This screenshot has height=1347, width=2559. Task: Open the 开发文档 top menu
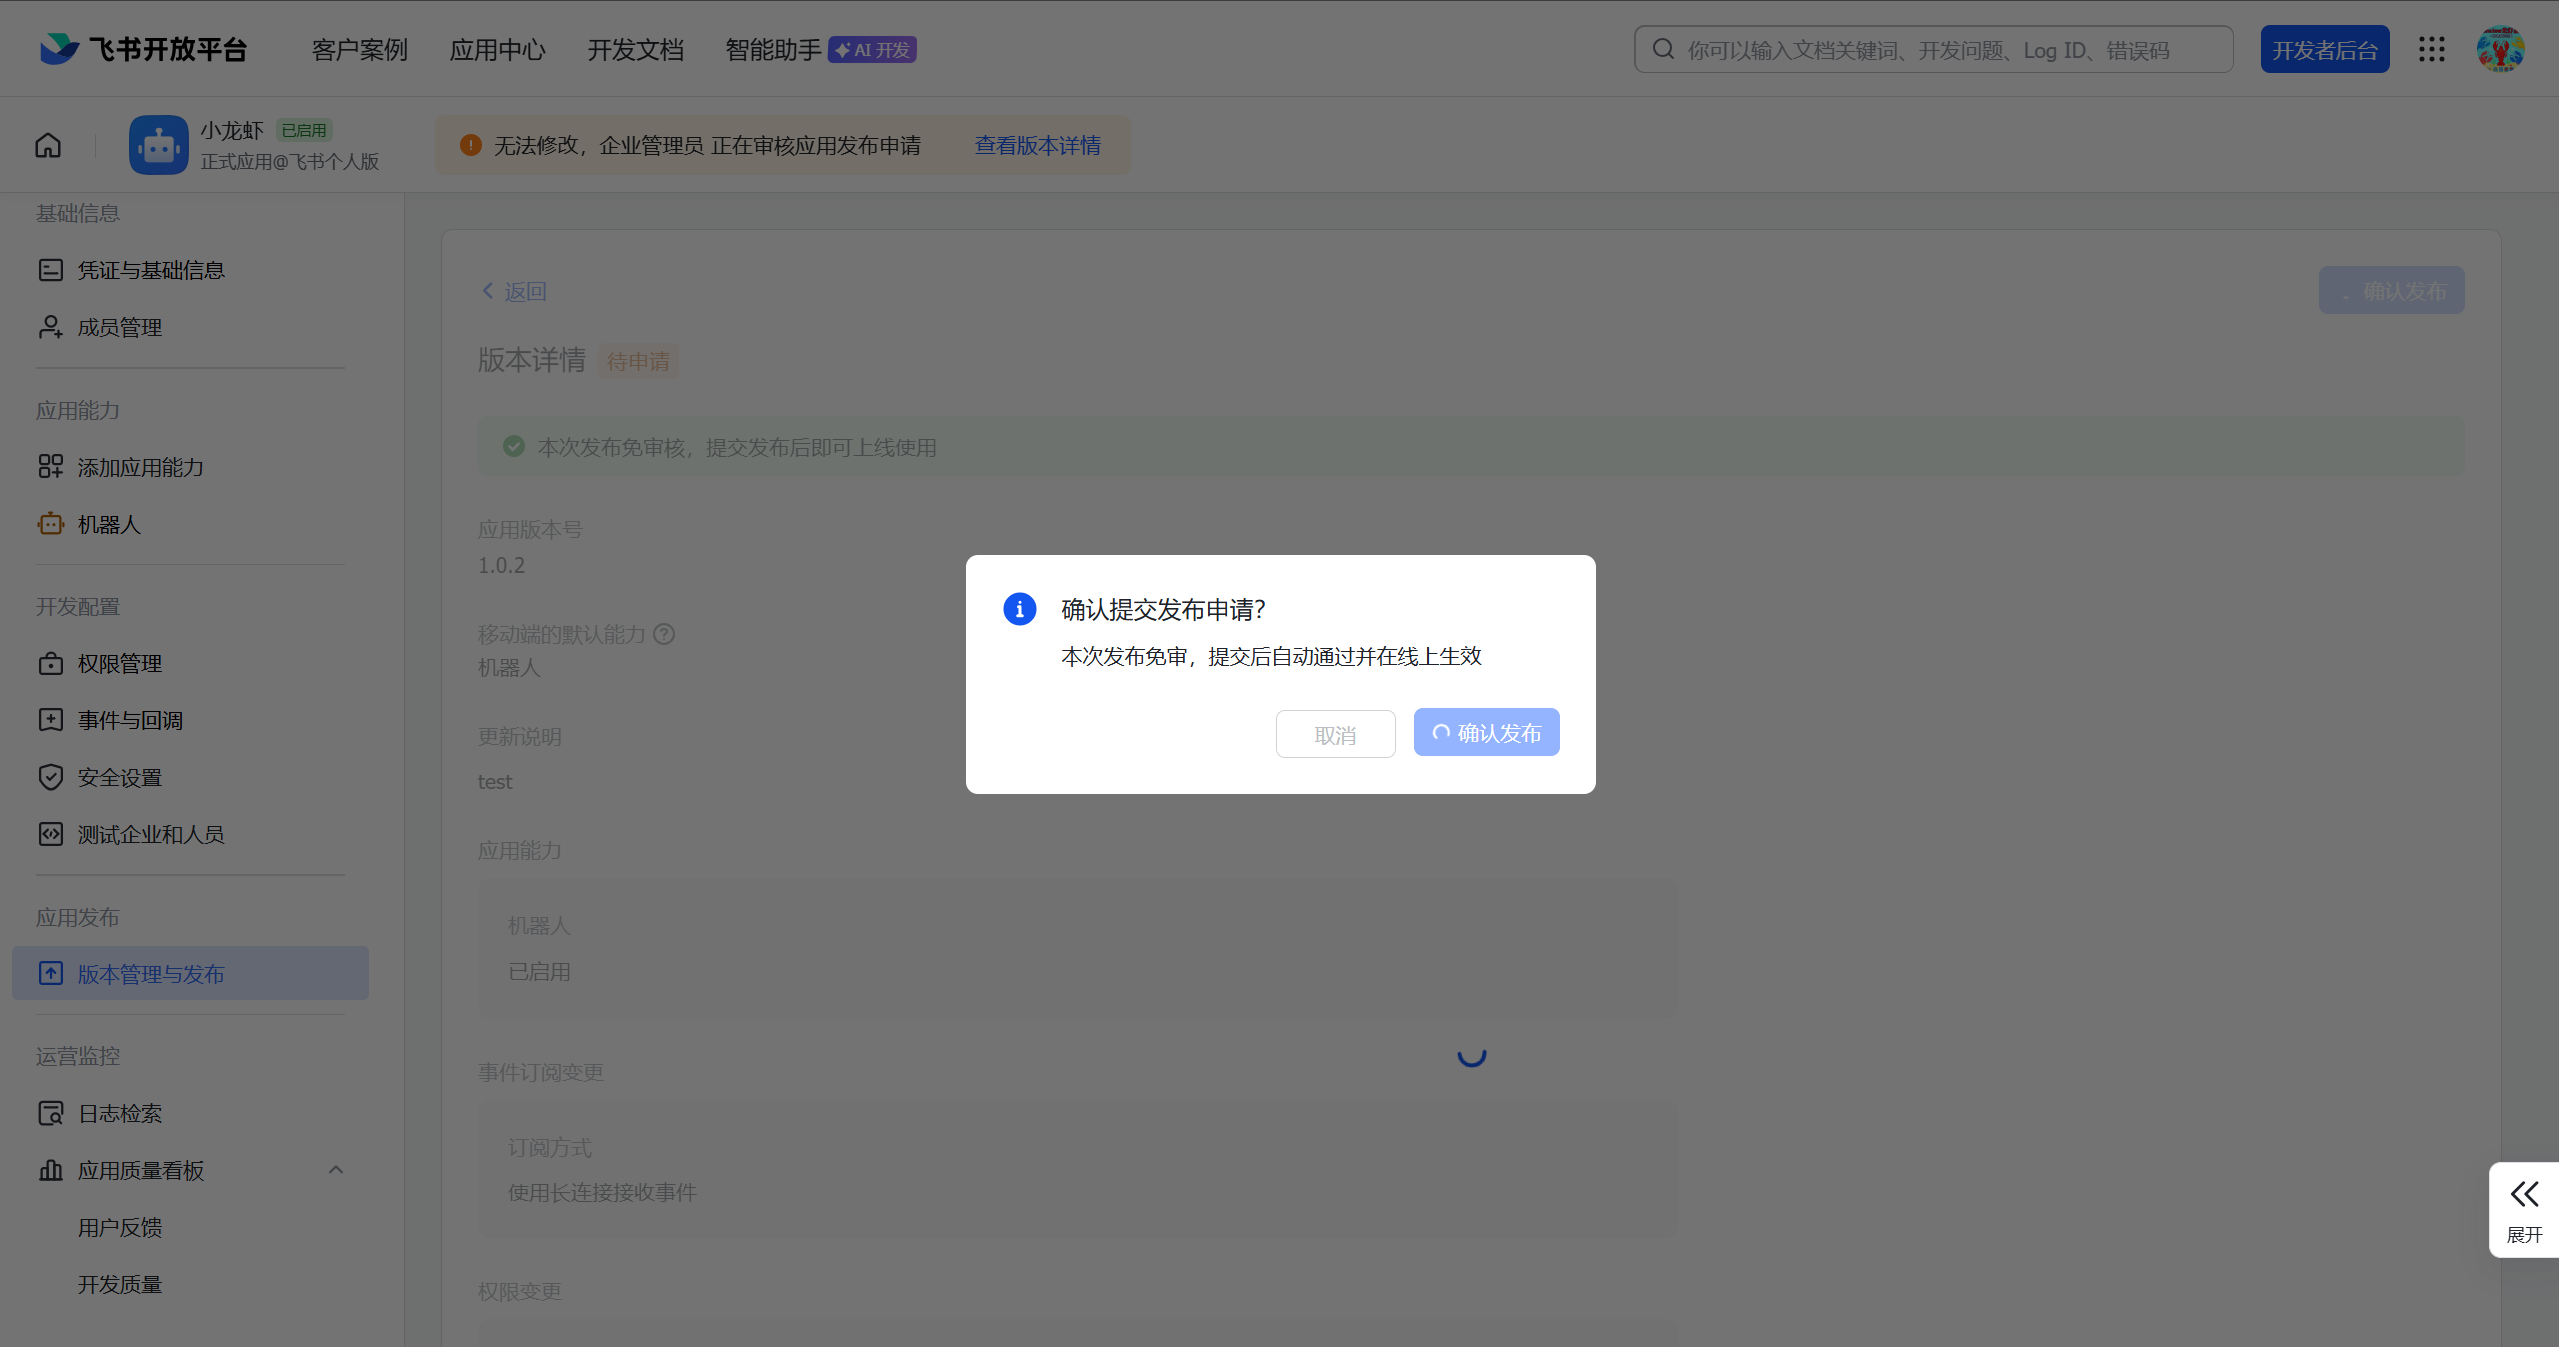[635, 50]
